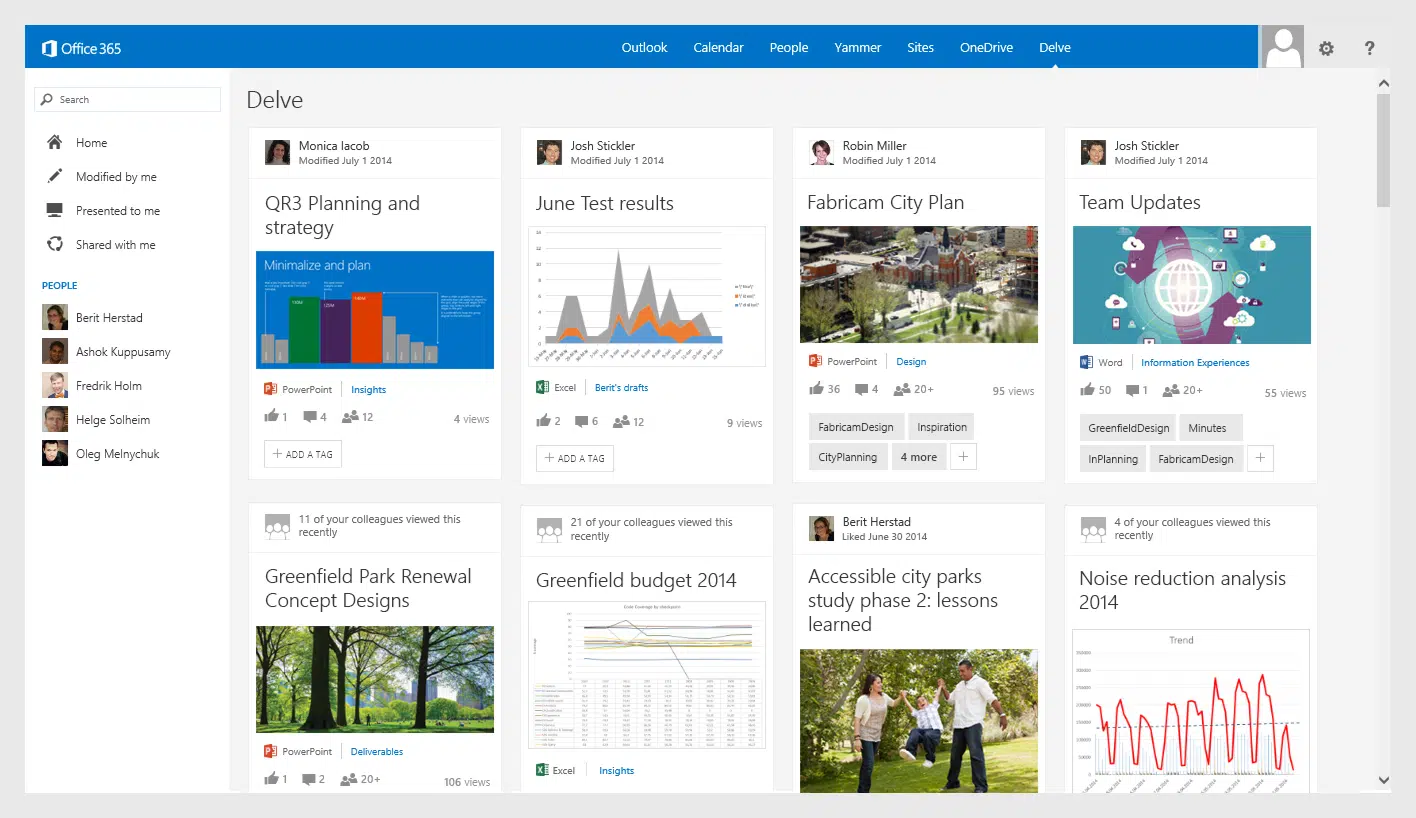Open Accessible city parks study title

tap(903, 600)
